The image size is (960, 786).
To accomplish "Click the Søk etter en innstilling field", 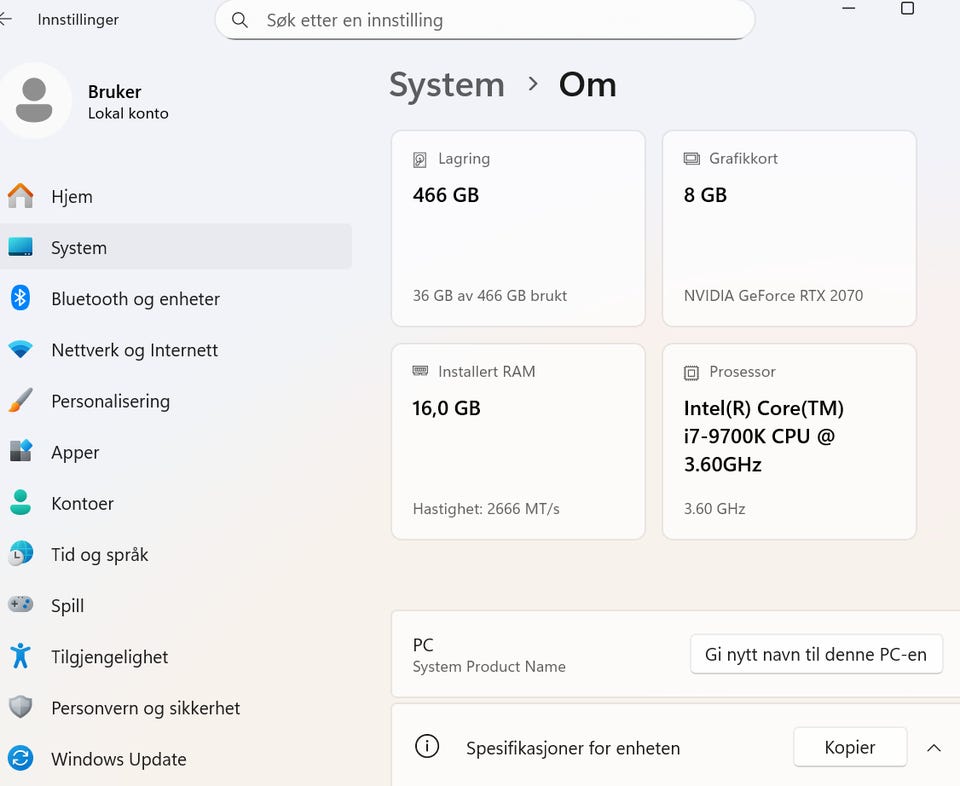I will (x=485, y=20).
